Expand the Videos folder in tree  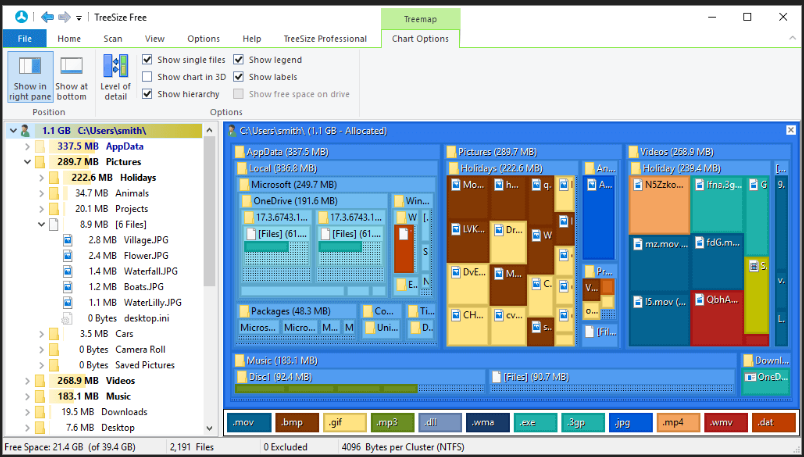27,381
